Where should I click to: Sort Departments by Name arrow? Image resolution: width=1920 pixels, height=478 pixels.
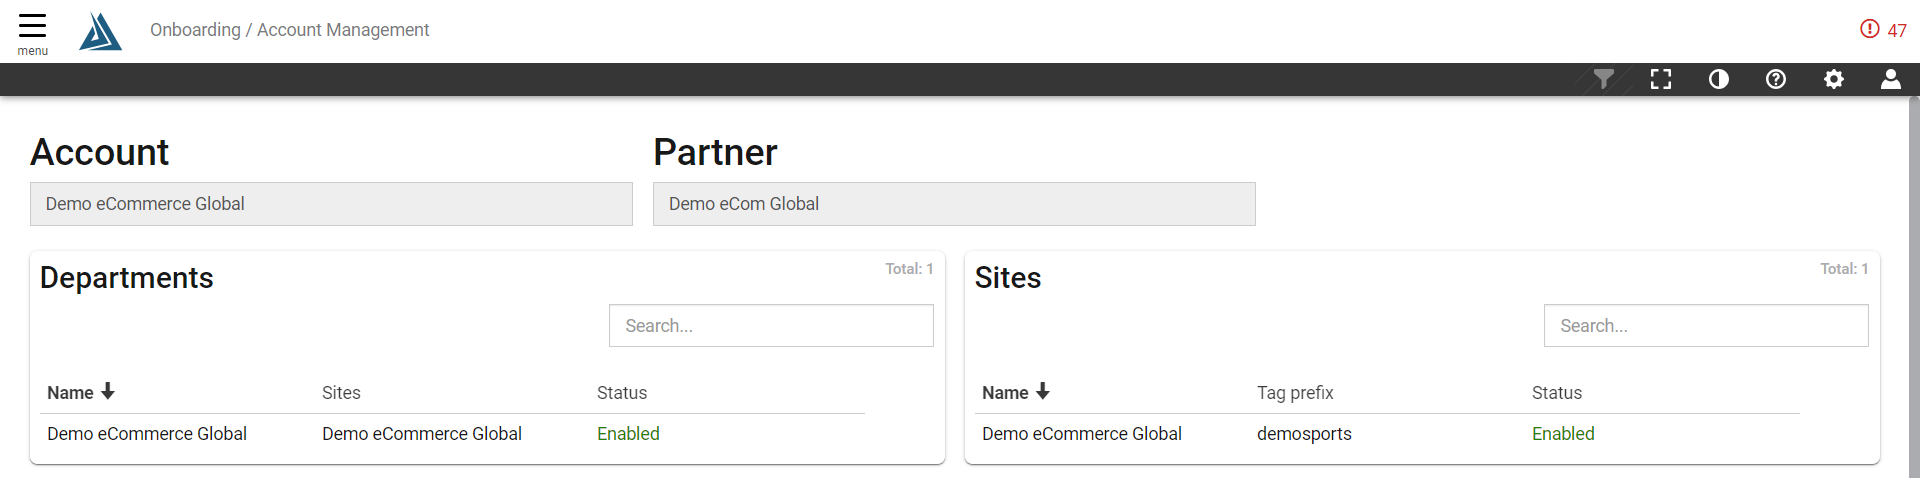tap(108, 392)
